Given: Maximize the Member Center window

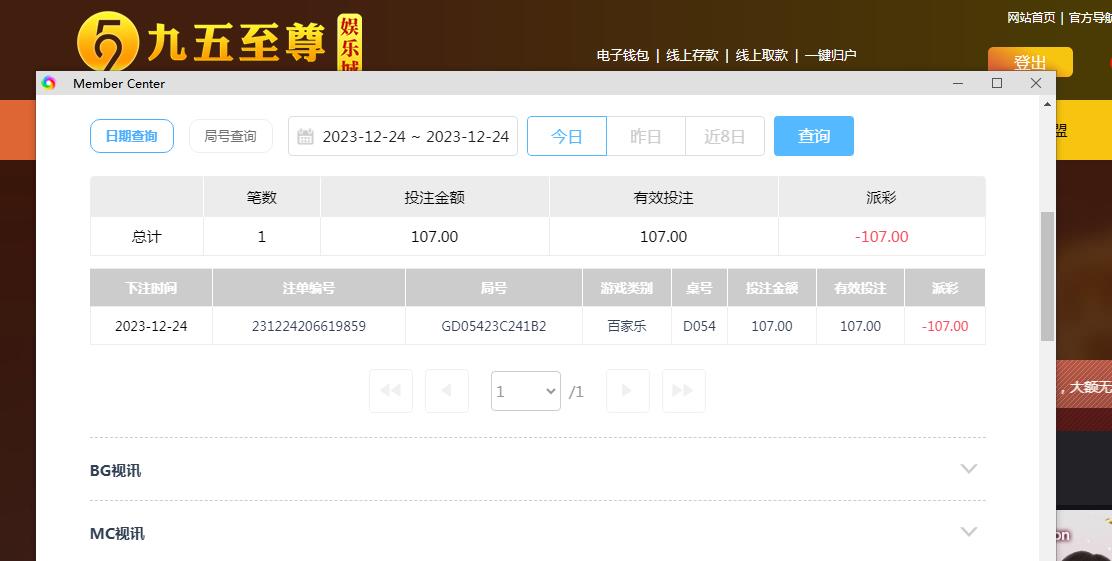Looking at the screenshot, I should click(x=997, y=83).
